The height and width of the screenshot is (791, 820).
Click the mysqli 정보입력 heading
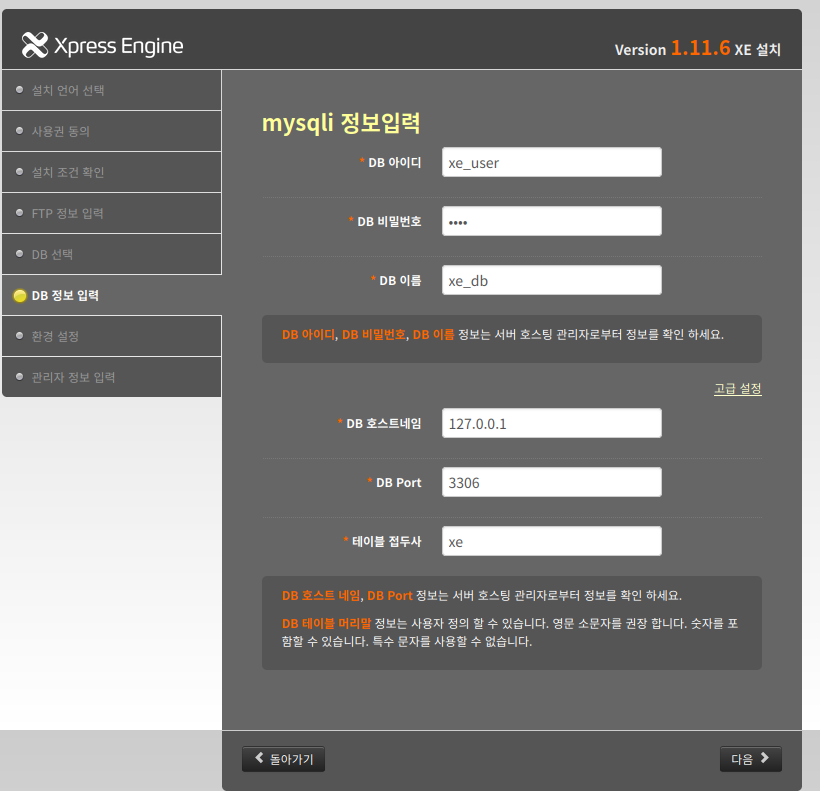point(341,123)
